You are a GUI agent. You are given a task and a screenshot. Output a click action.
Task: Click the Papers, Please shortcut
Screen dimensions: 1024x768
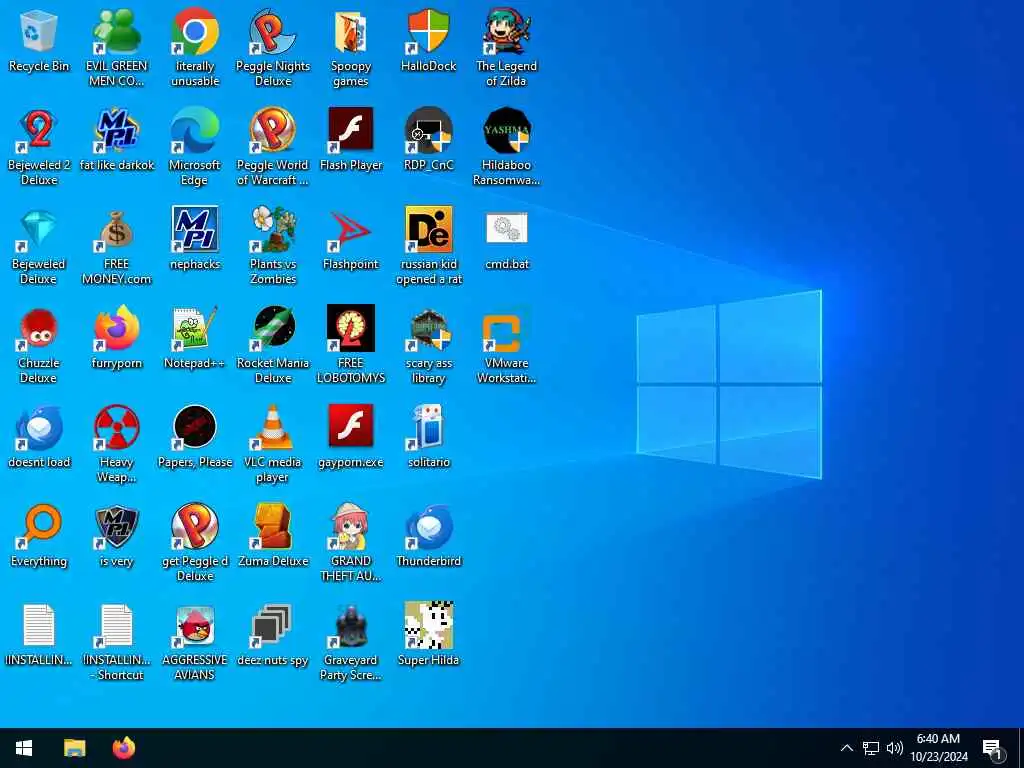click(195, 428)
